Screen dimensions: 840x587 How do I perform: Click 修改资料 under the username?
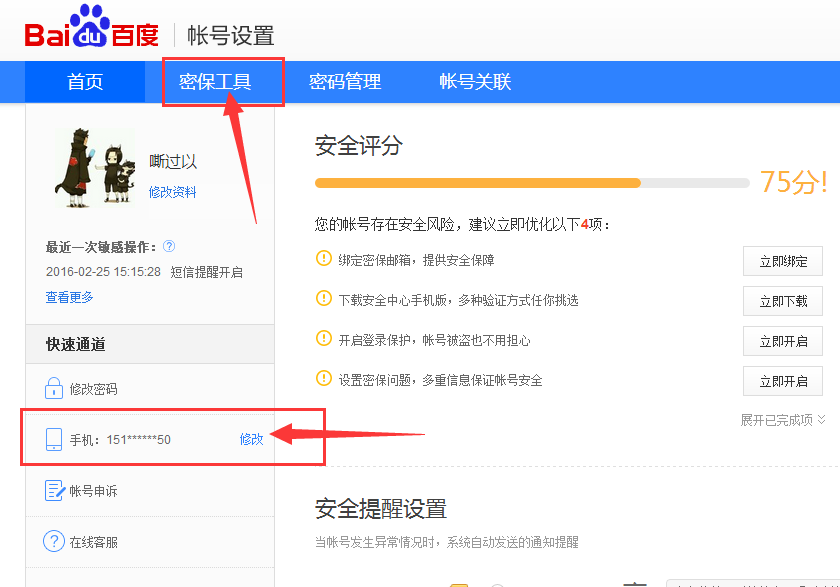[172, 191]
